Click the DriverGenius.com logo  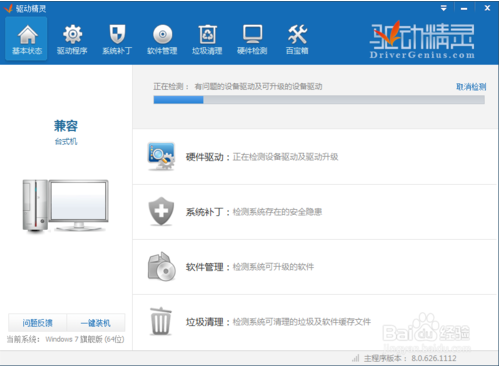pos(422,41)
